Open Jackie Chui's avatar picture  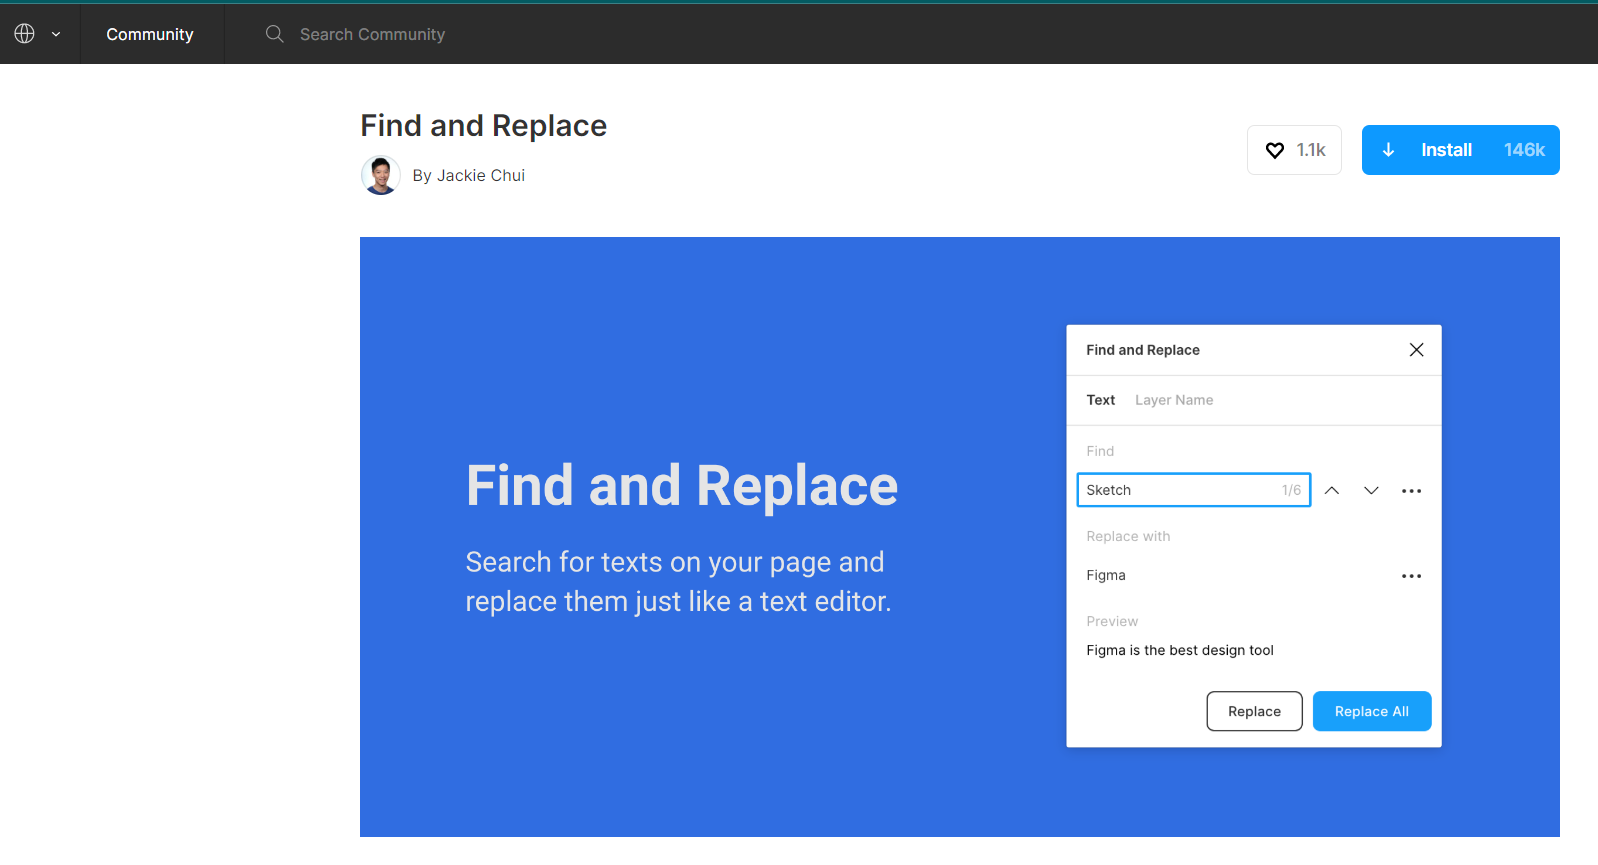tap(381, 175)
